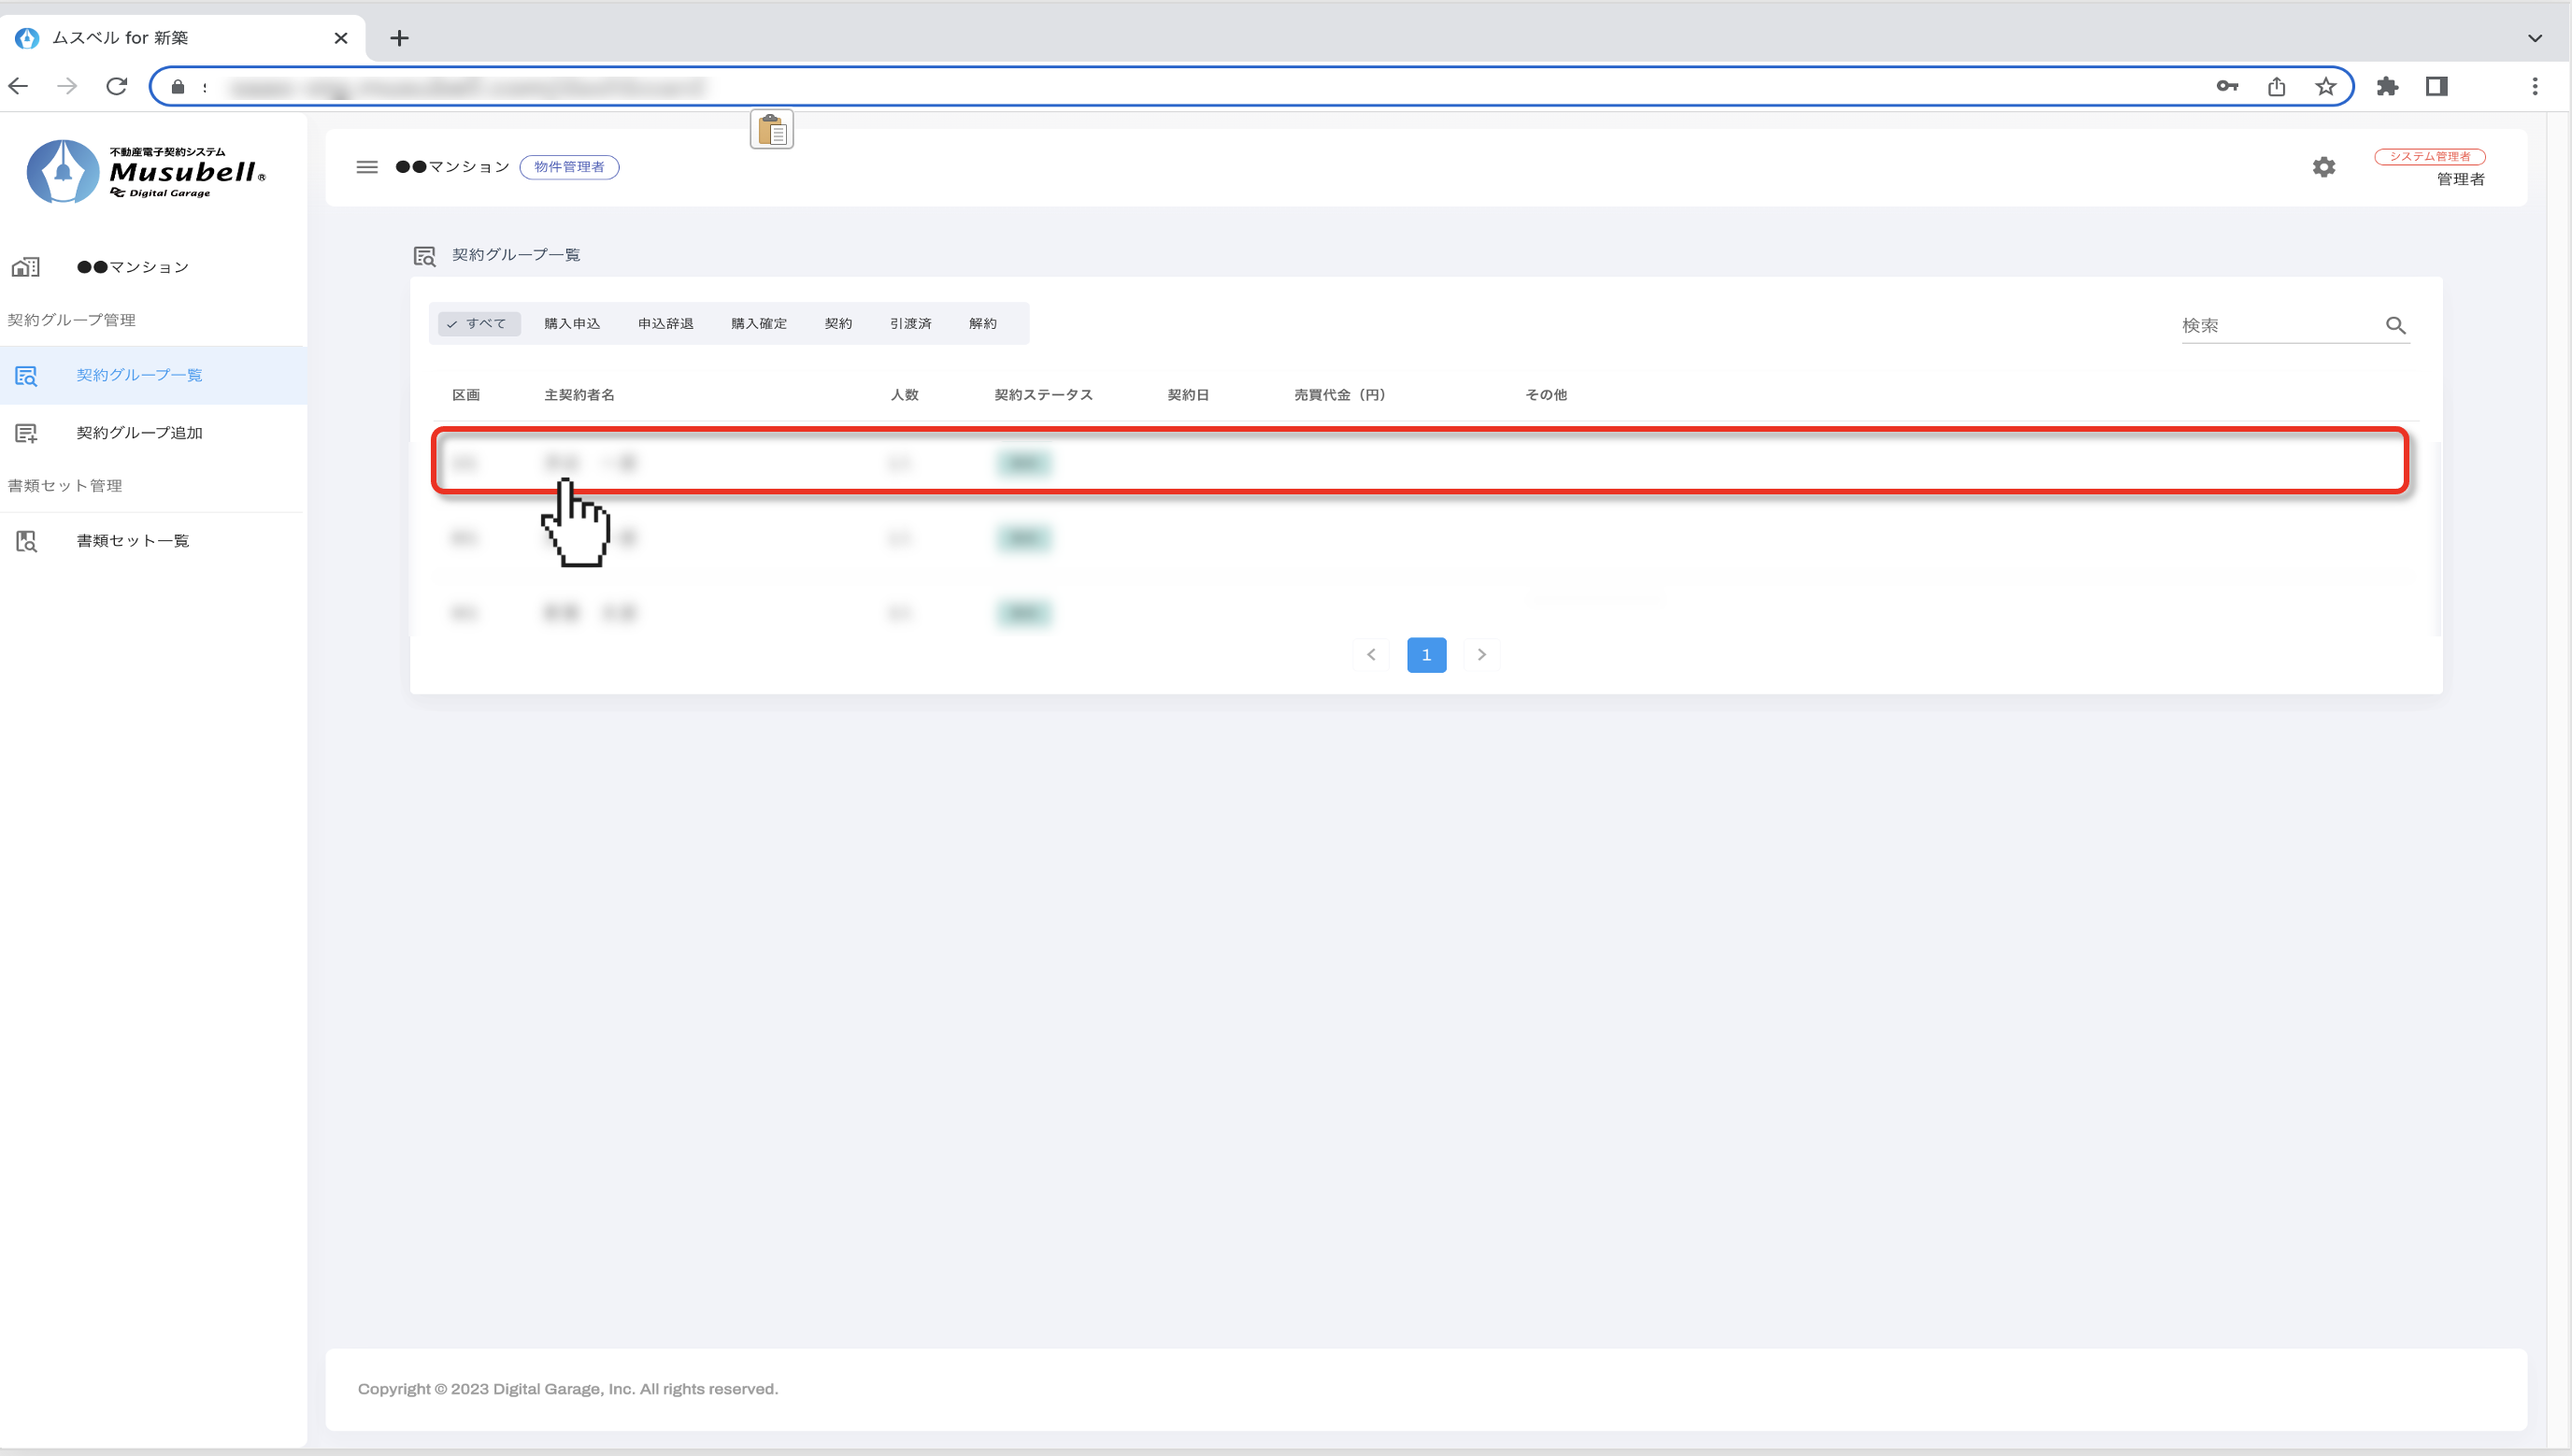This screenshot has height=1456, width=2572.
Task: Expand browser tab search dropdown arrow
Action: (x=2534, y=38)
